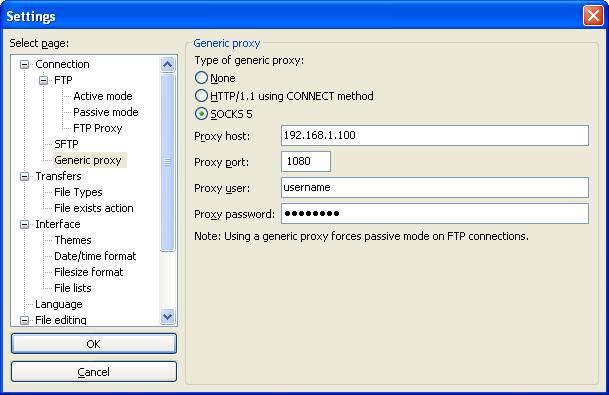This screenshot has height=395, width=609.
Task: Select the FTP tree item label
Action: point(63,80)
